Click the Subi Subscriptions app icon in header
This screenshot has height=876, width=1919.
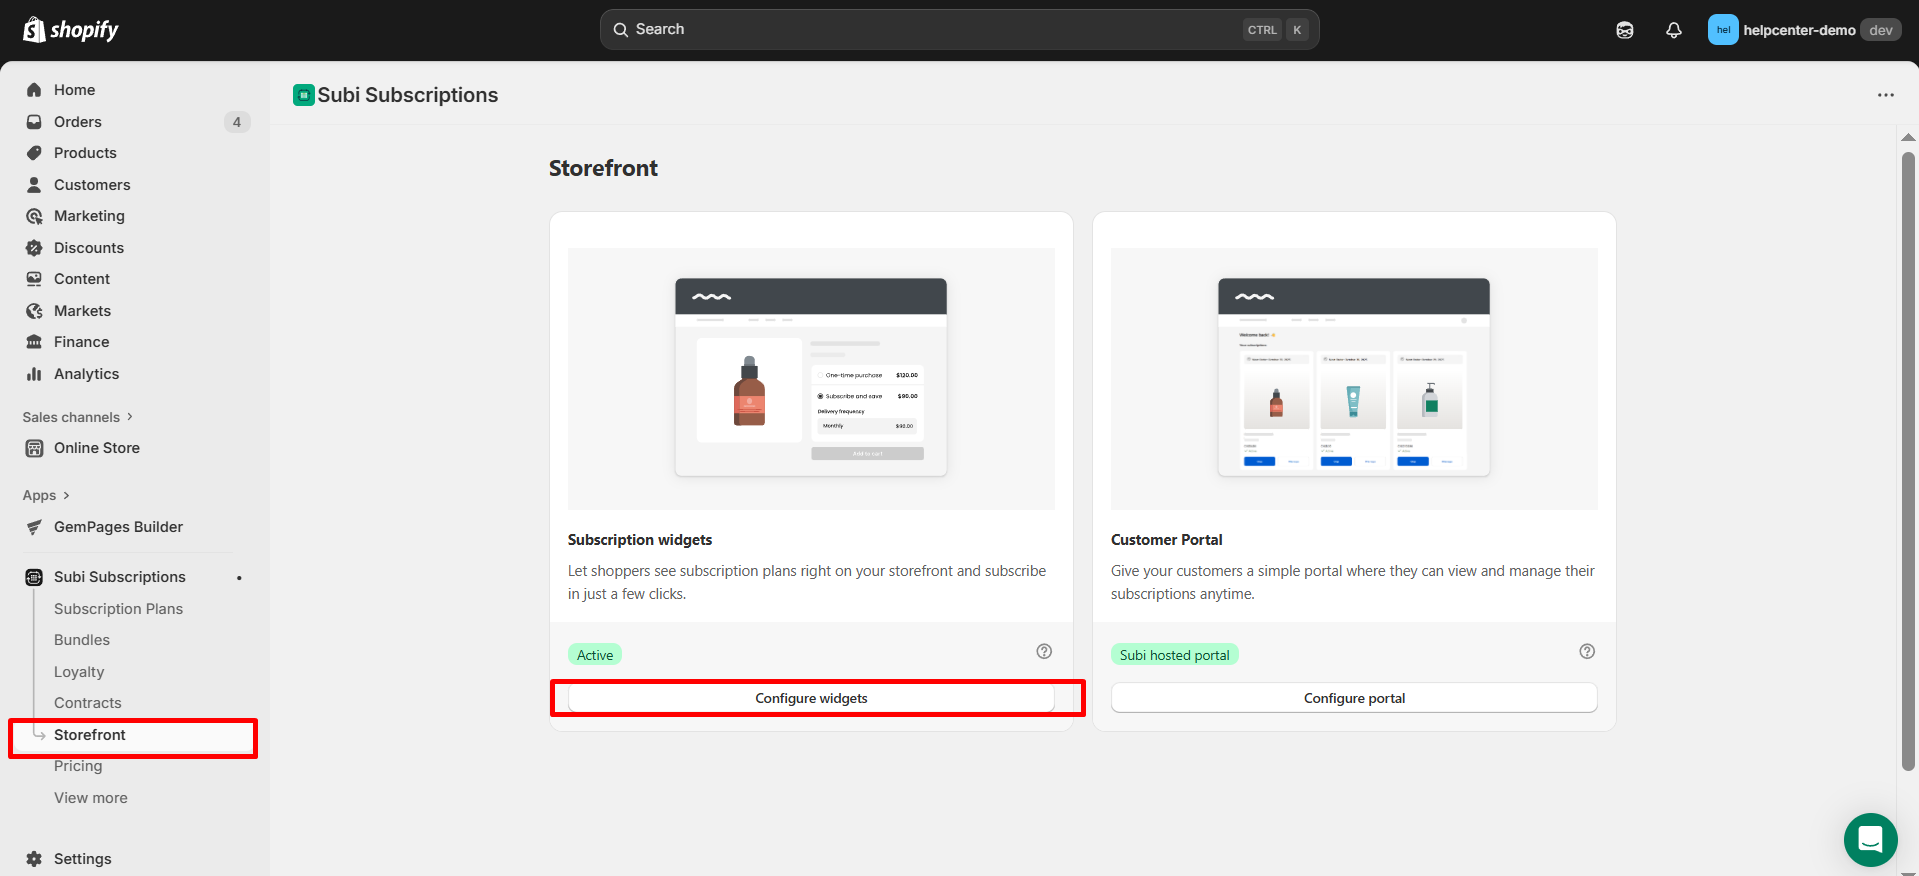303,95
